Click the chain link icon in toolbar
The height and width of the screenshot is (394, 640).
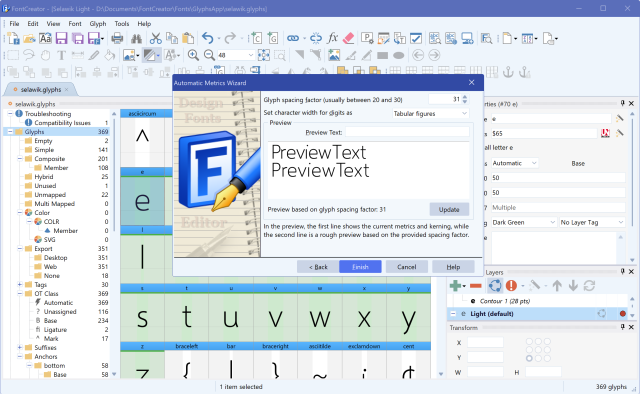click(293, 39)
